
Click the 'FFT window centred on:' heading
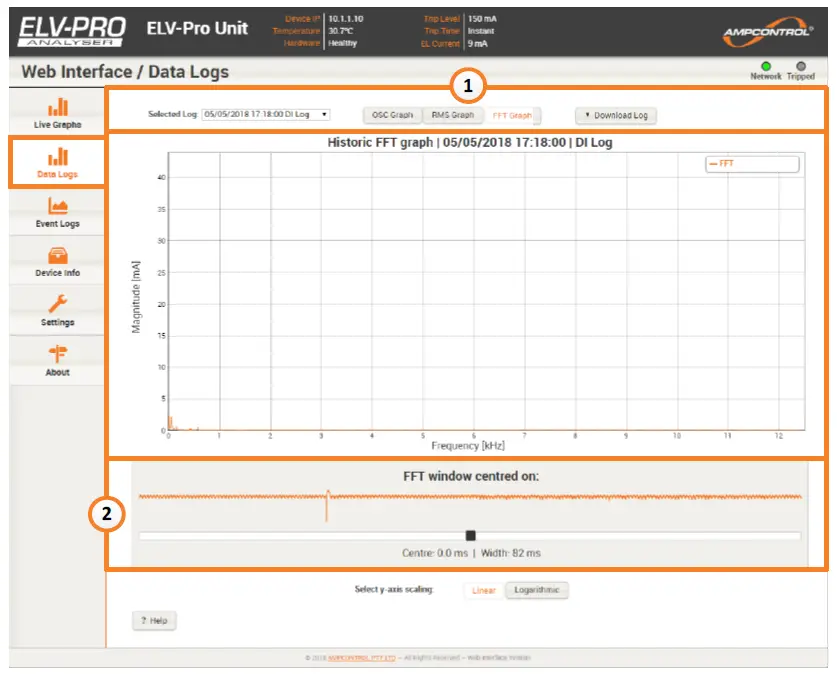coord(471,476)
